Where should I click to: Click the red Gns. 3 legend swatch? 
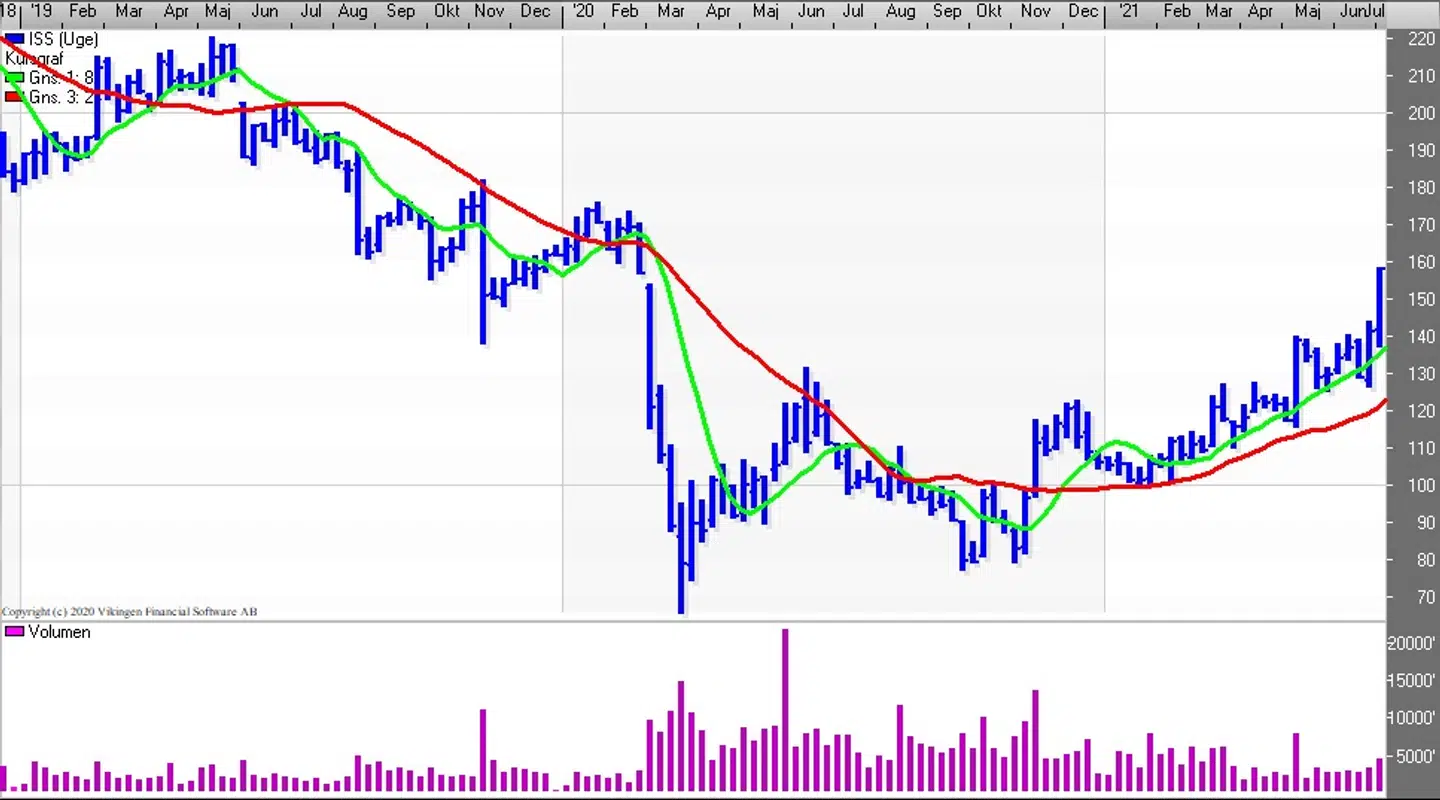(14, 97)
